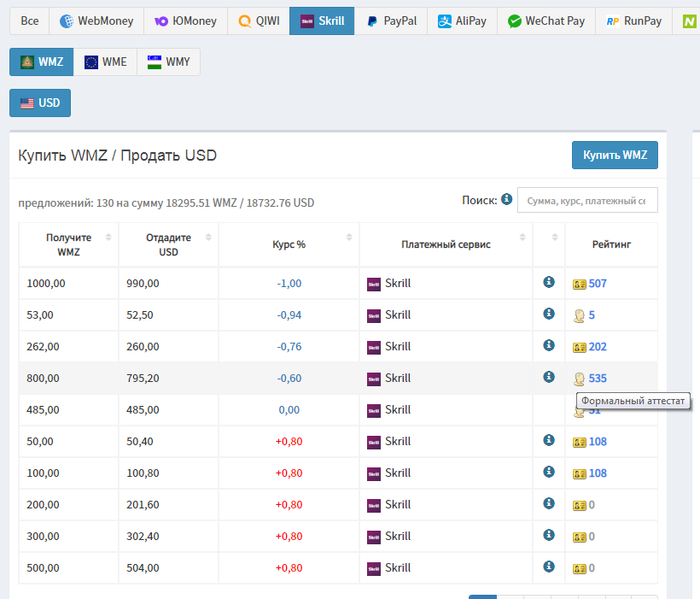Viewport: 700px width, 599px height.
Task: Click passport icon in 200,00 row
Action: (579, 505)
